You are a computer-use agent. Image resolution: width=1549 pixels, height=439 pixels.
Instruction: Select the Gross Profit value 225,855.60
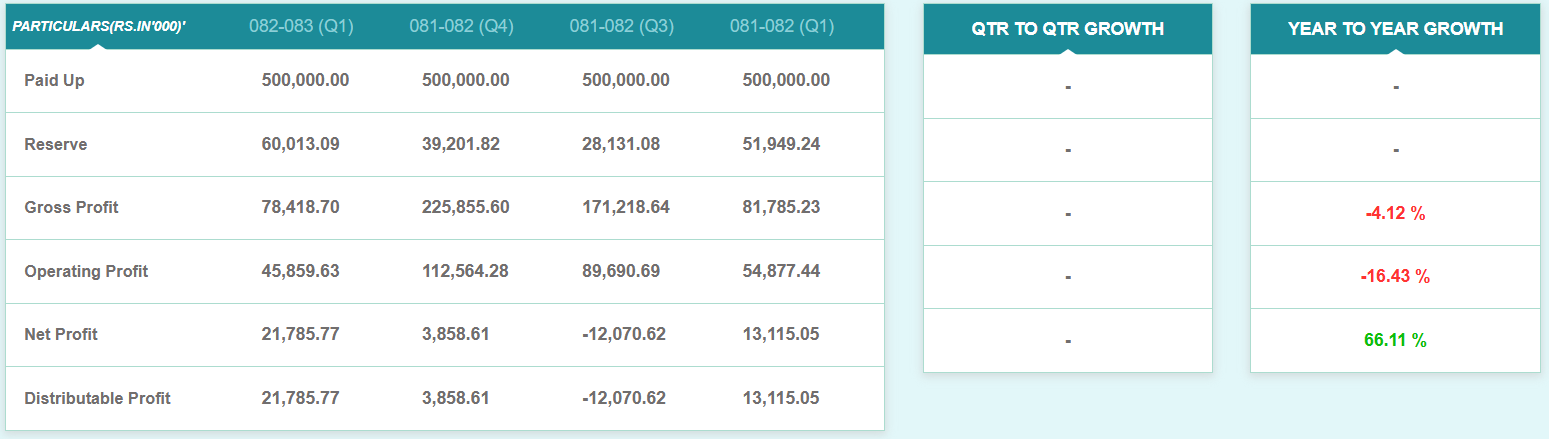[466, 208]
